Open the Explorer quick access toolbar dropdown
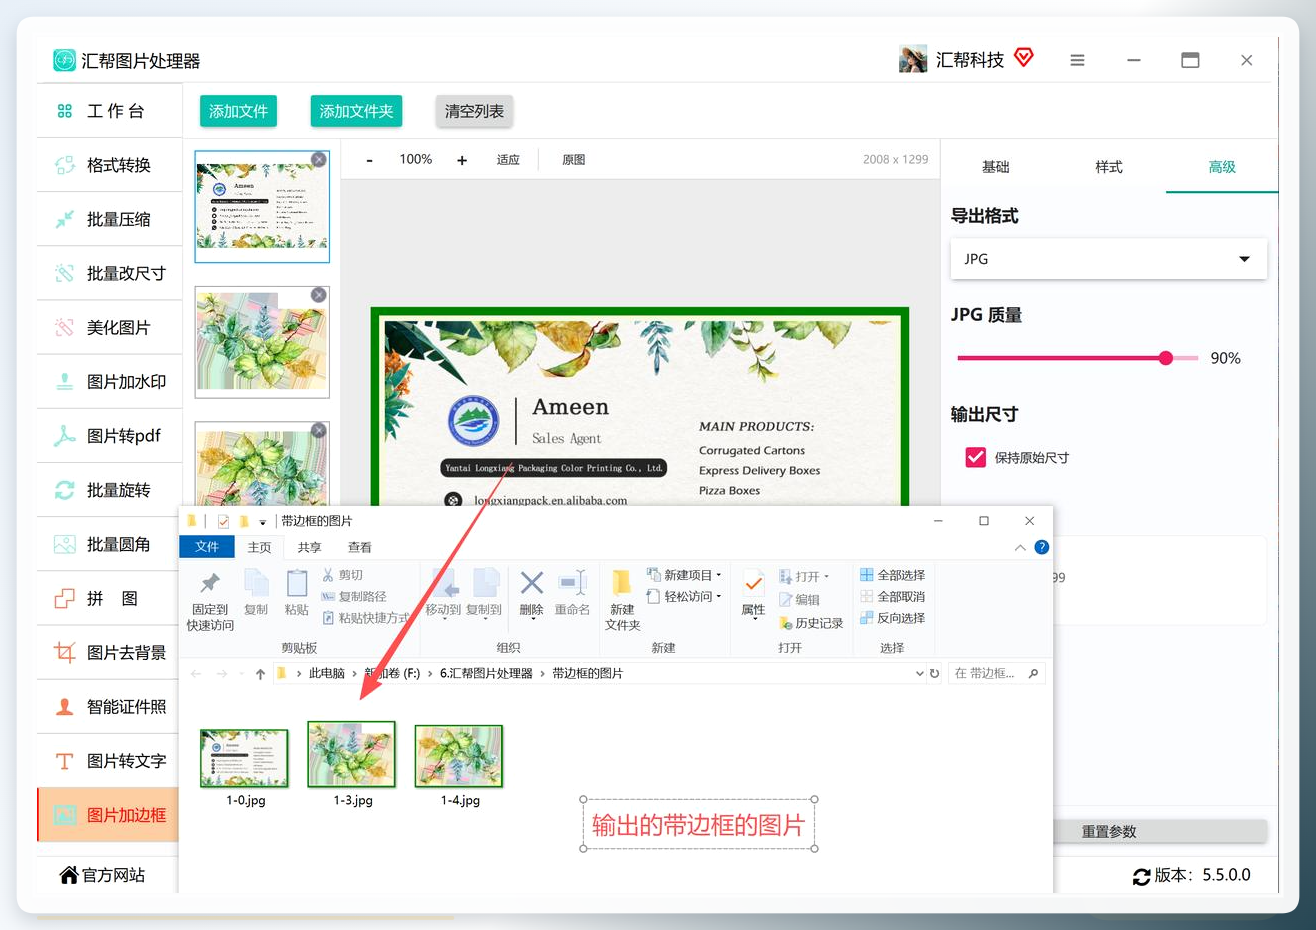This screenshot has width=1316, height=930. pyautogui.click(x=263, y=522)
